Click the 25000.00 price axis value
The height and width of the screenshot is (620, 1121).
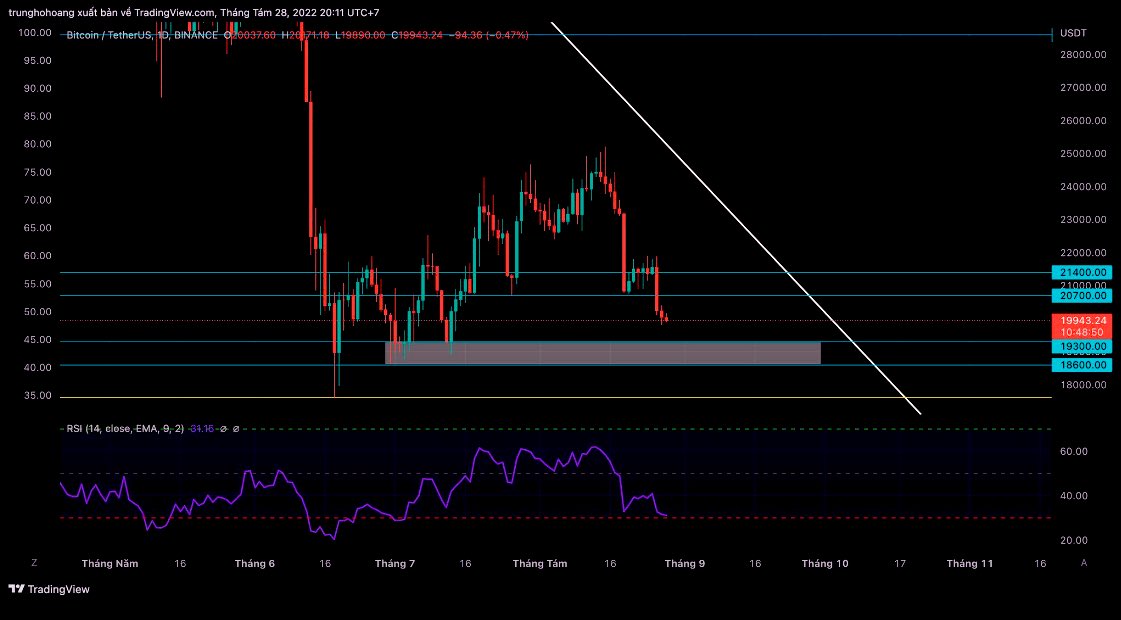click(x=1083, y=154)
